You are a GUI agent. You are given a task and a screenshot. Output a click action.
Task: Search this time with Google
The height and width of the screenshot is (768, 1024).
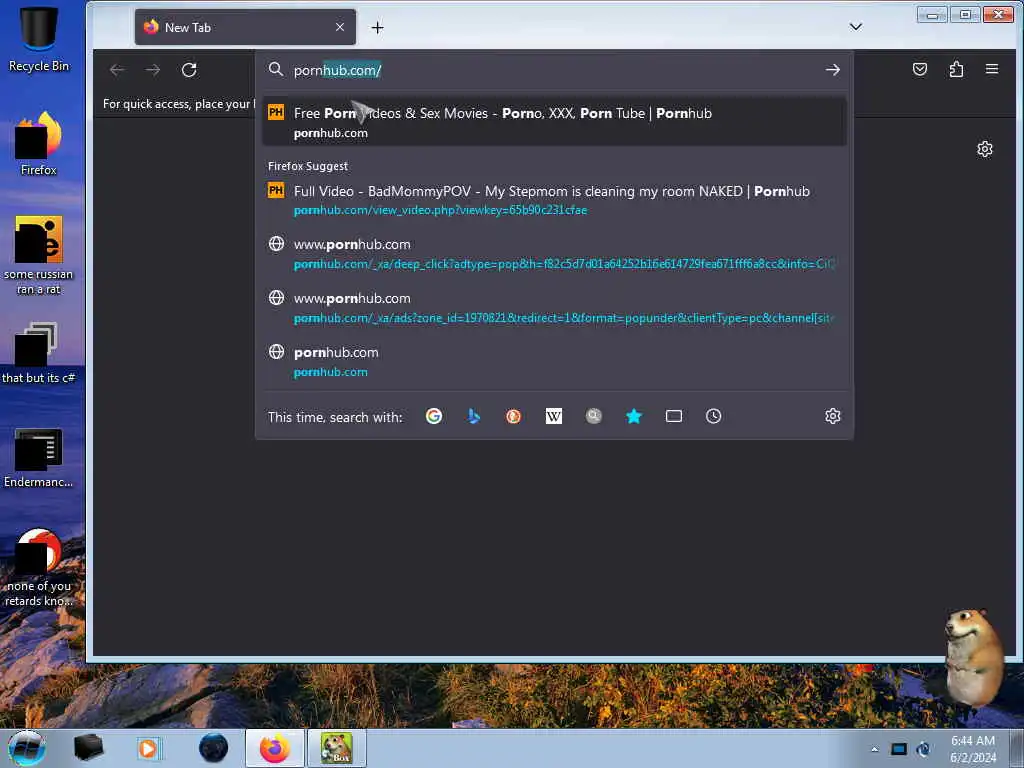[434, 416]
